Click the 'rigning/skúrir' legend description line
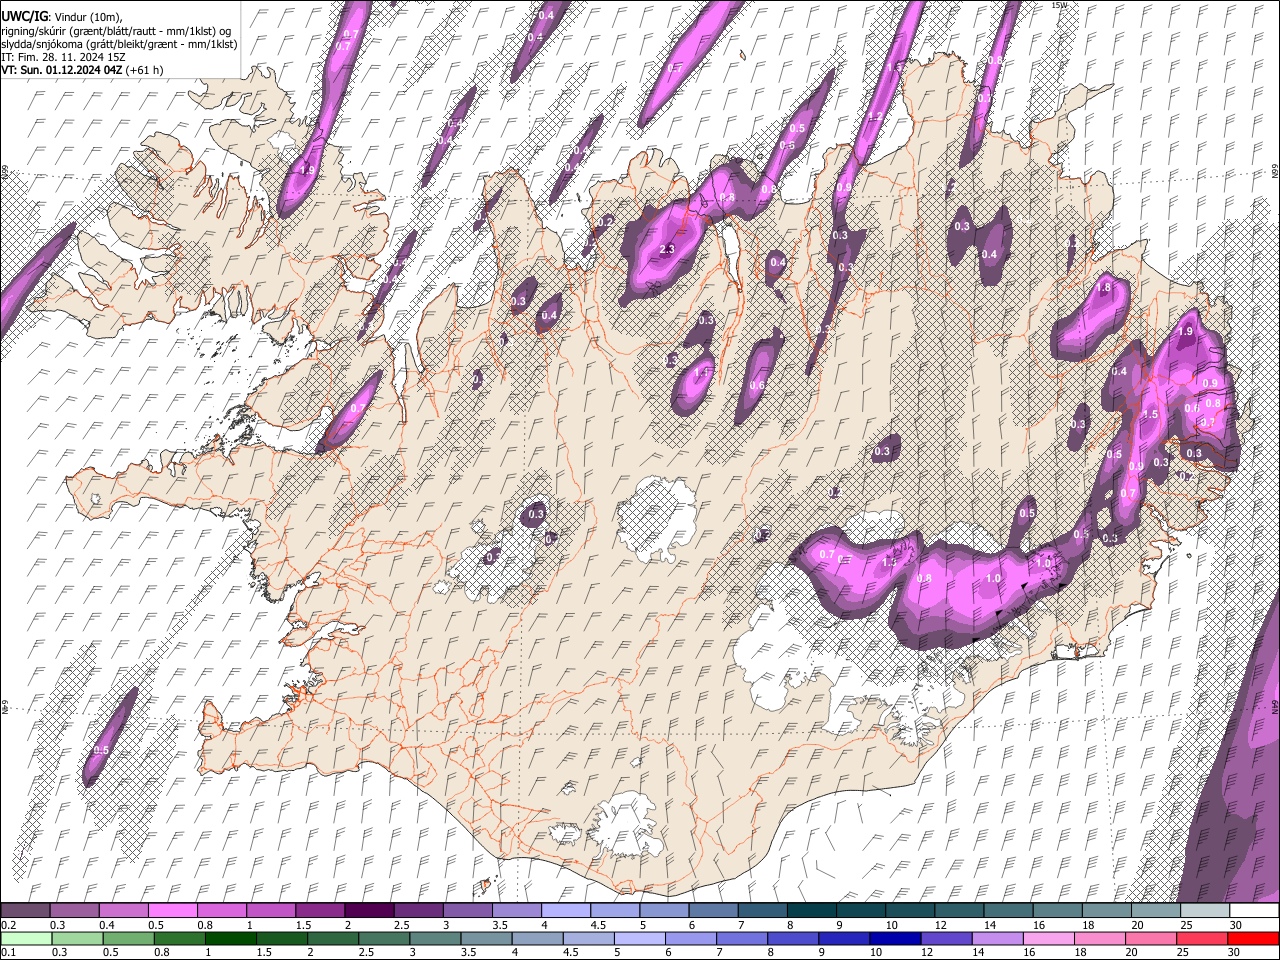The height and width of the screenshot is (960, 1280). tap(115, 30)
